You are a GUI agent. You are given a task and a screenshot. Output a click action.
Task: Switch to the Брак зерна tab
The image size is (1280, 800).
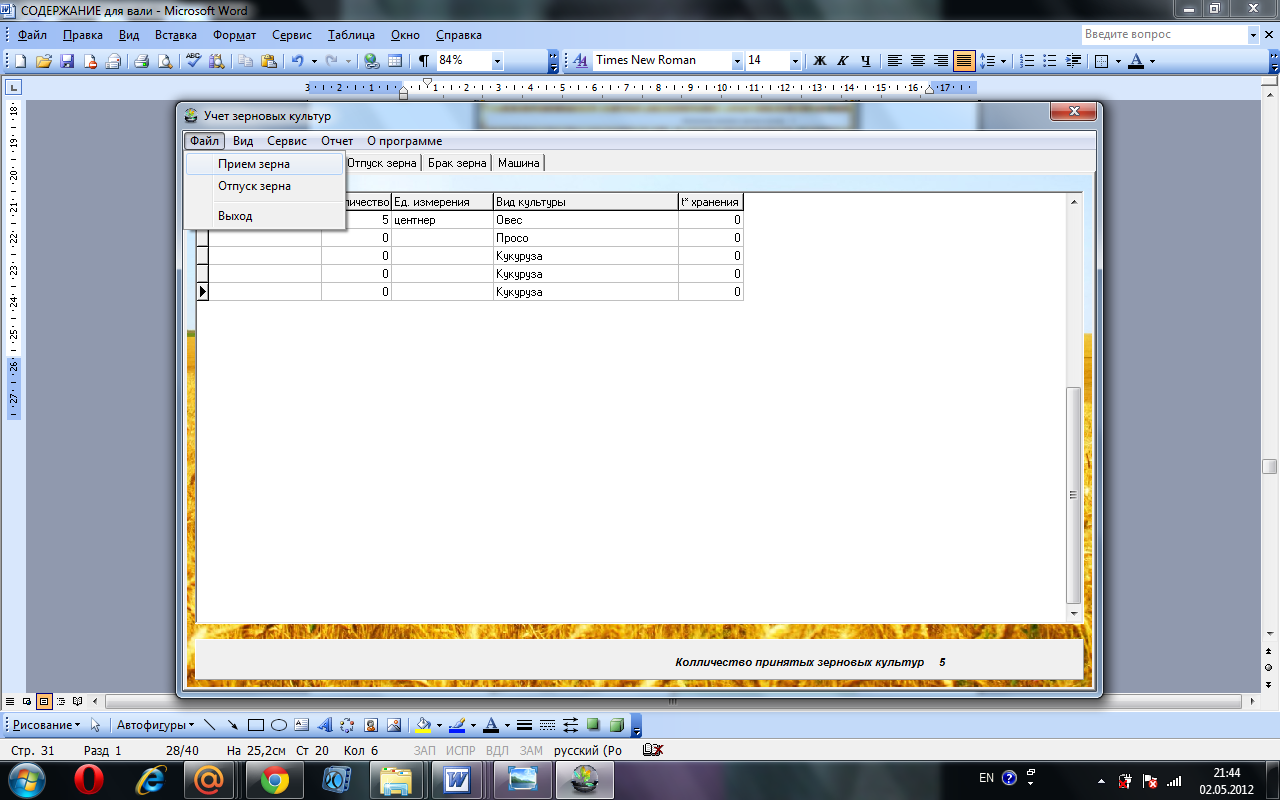457,163
